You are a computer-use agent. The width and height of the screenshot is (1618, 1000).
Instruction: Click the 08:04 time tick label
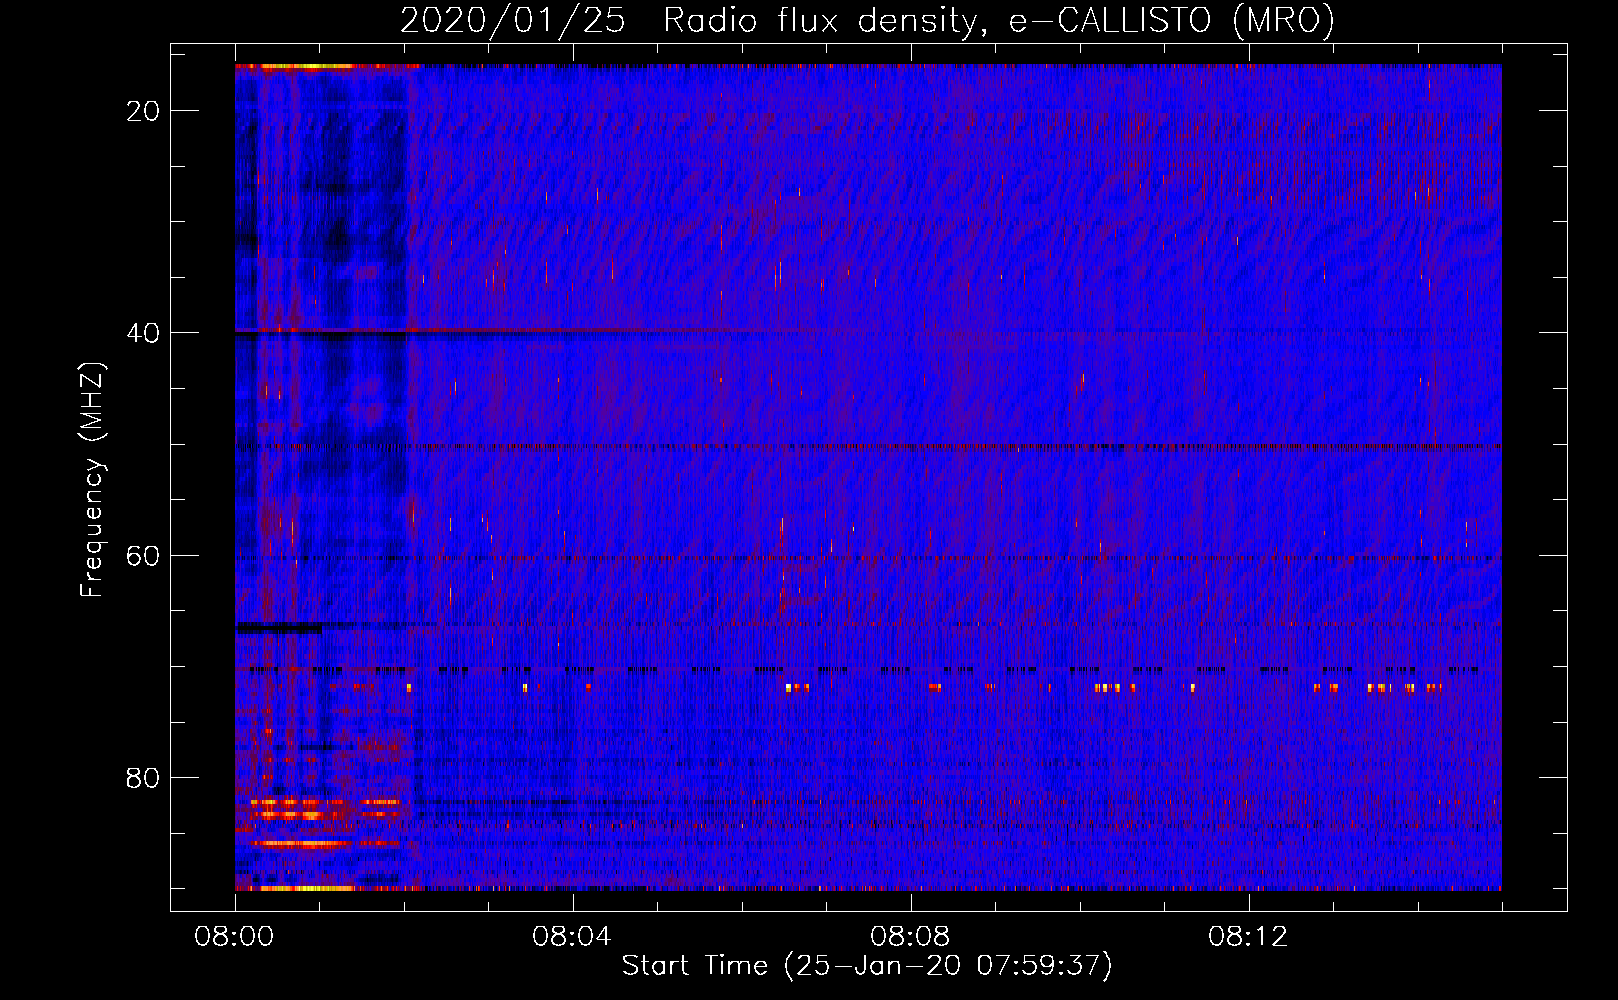[573, 937]
